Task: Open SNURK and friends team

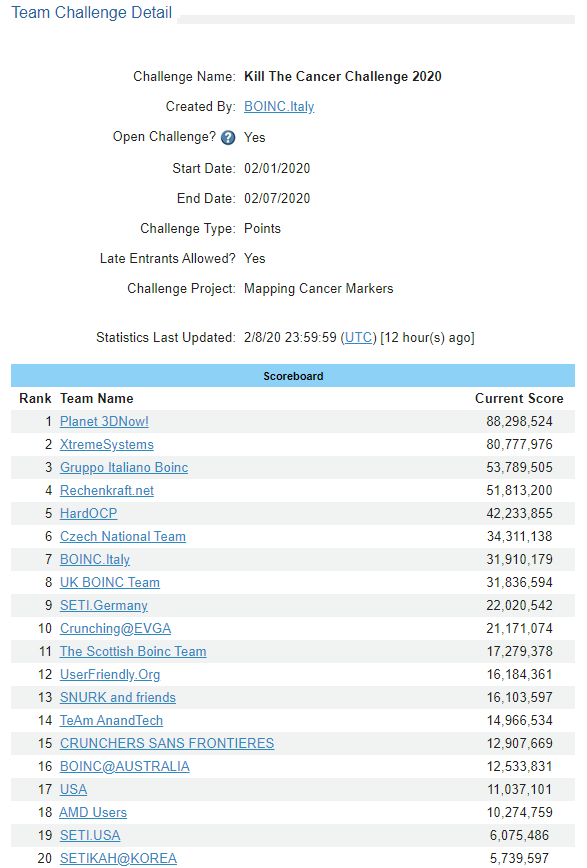Action: tap(118, 698)
